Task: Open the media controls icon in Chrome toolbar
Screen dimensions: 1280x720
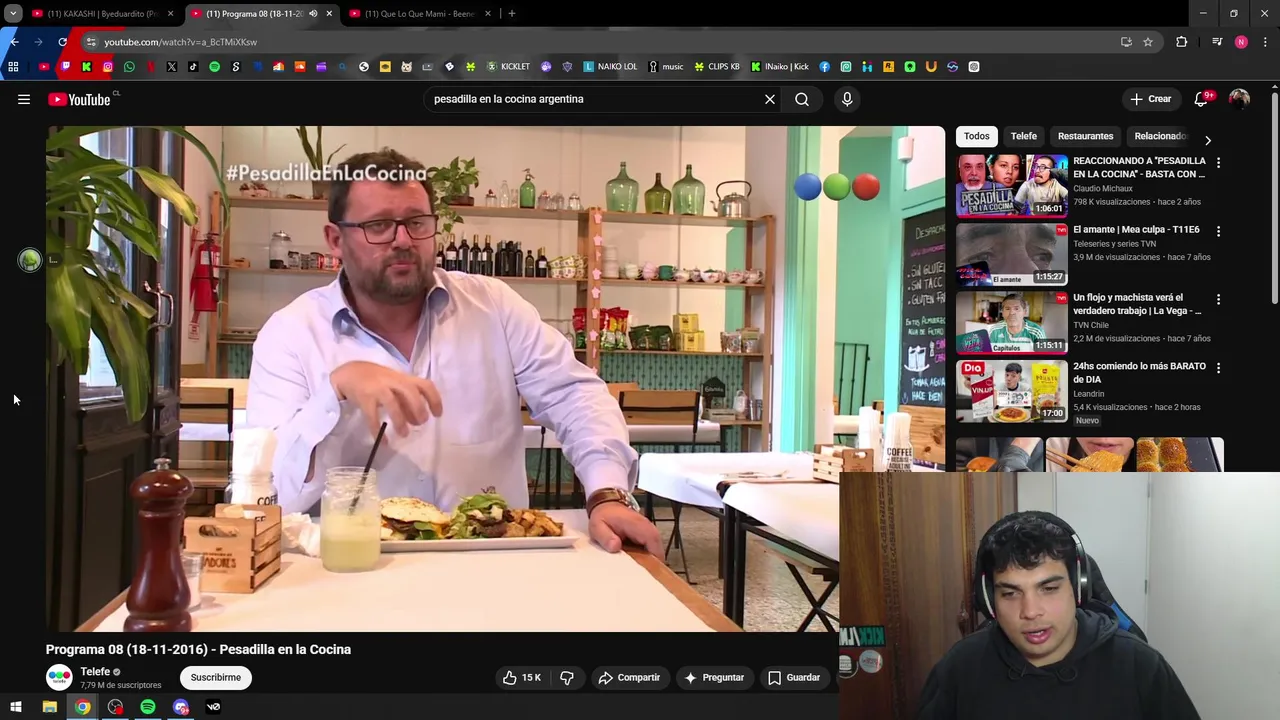Action: click(1217, 42)
